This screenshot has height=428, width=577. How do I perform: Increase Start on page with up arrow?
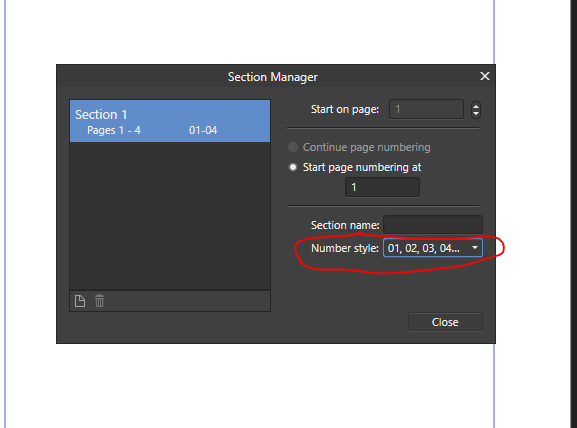coord(476,106)
